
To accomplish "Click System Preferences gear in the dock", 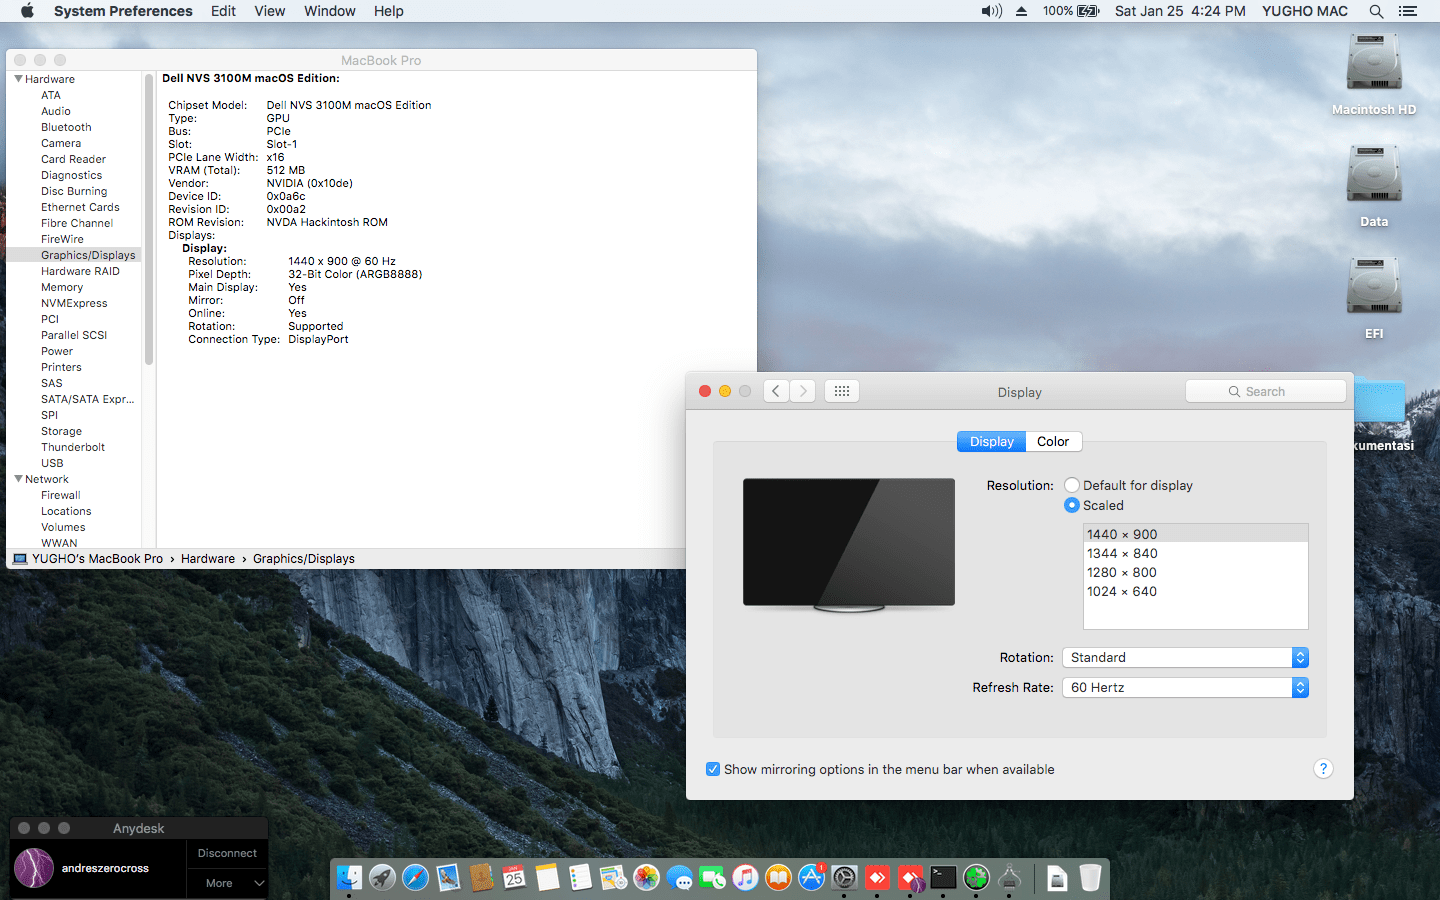I will [844, 878].
